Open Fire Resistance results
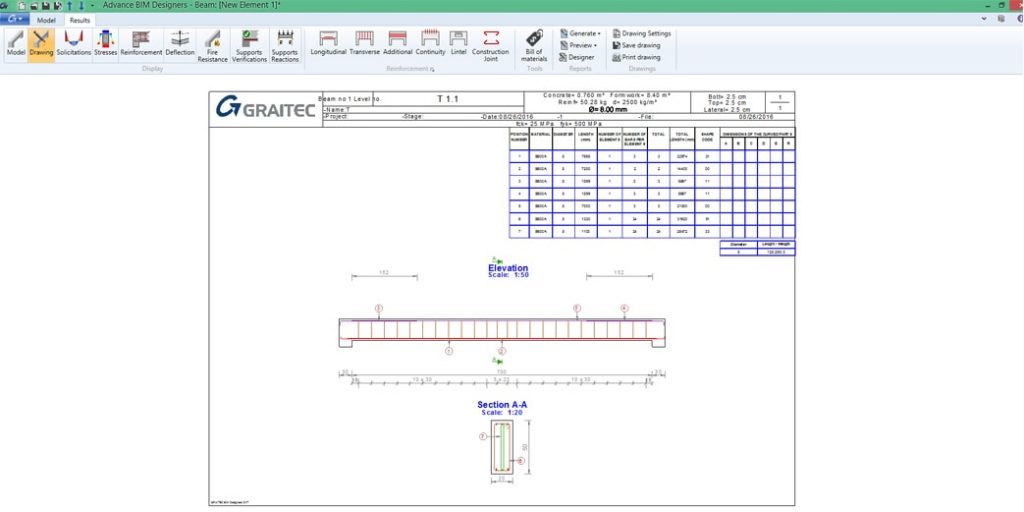This screenshot has width=1024, height=512. 212,46
